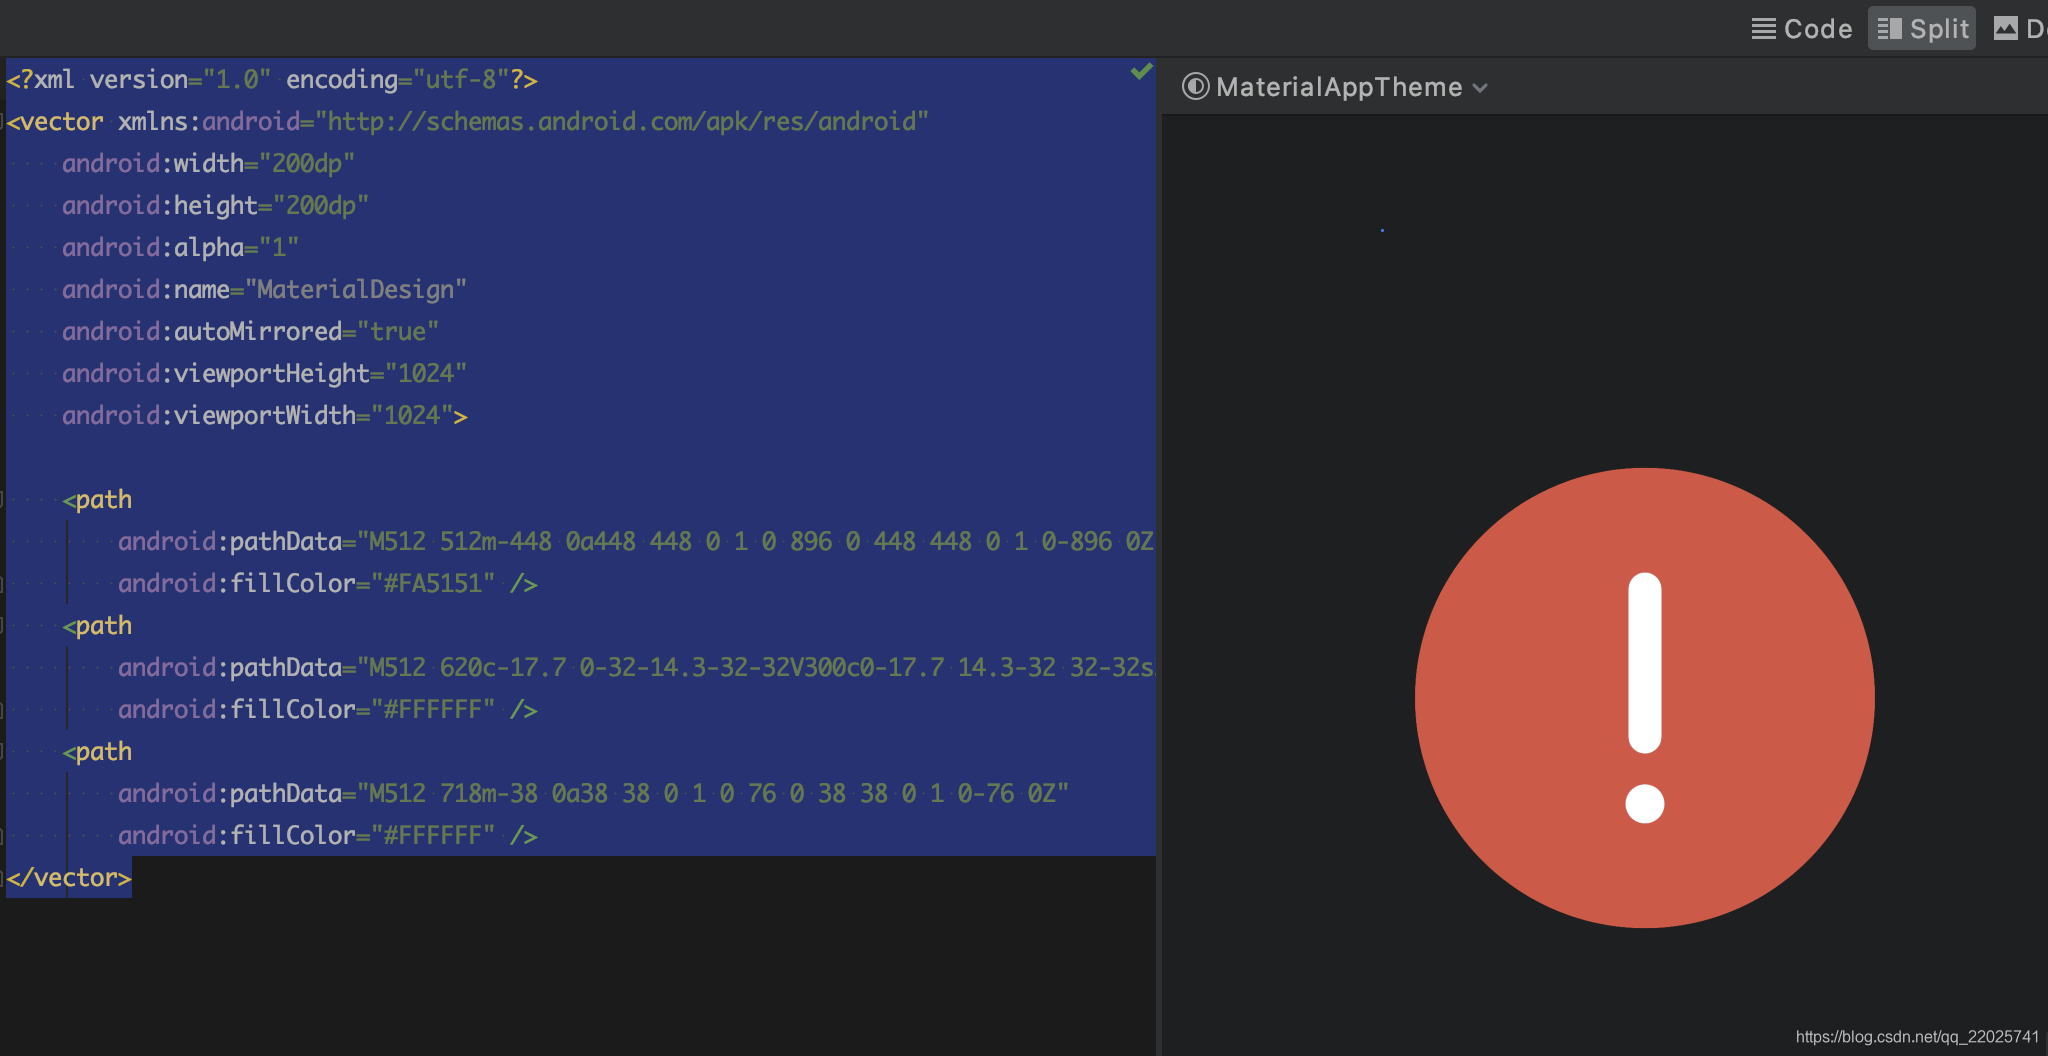
Task: Switch to Split view mode
Action: coord(1922,29)
